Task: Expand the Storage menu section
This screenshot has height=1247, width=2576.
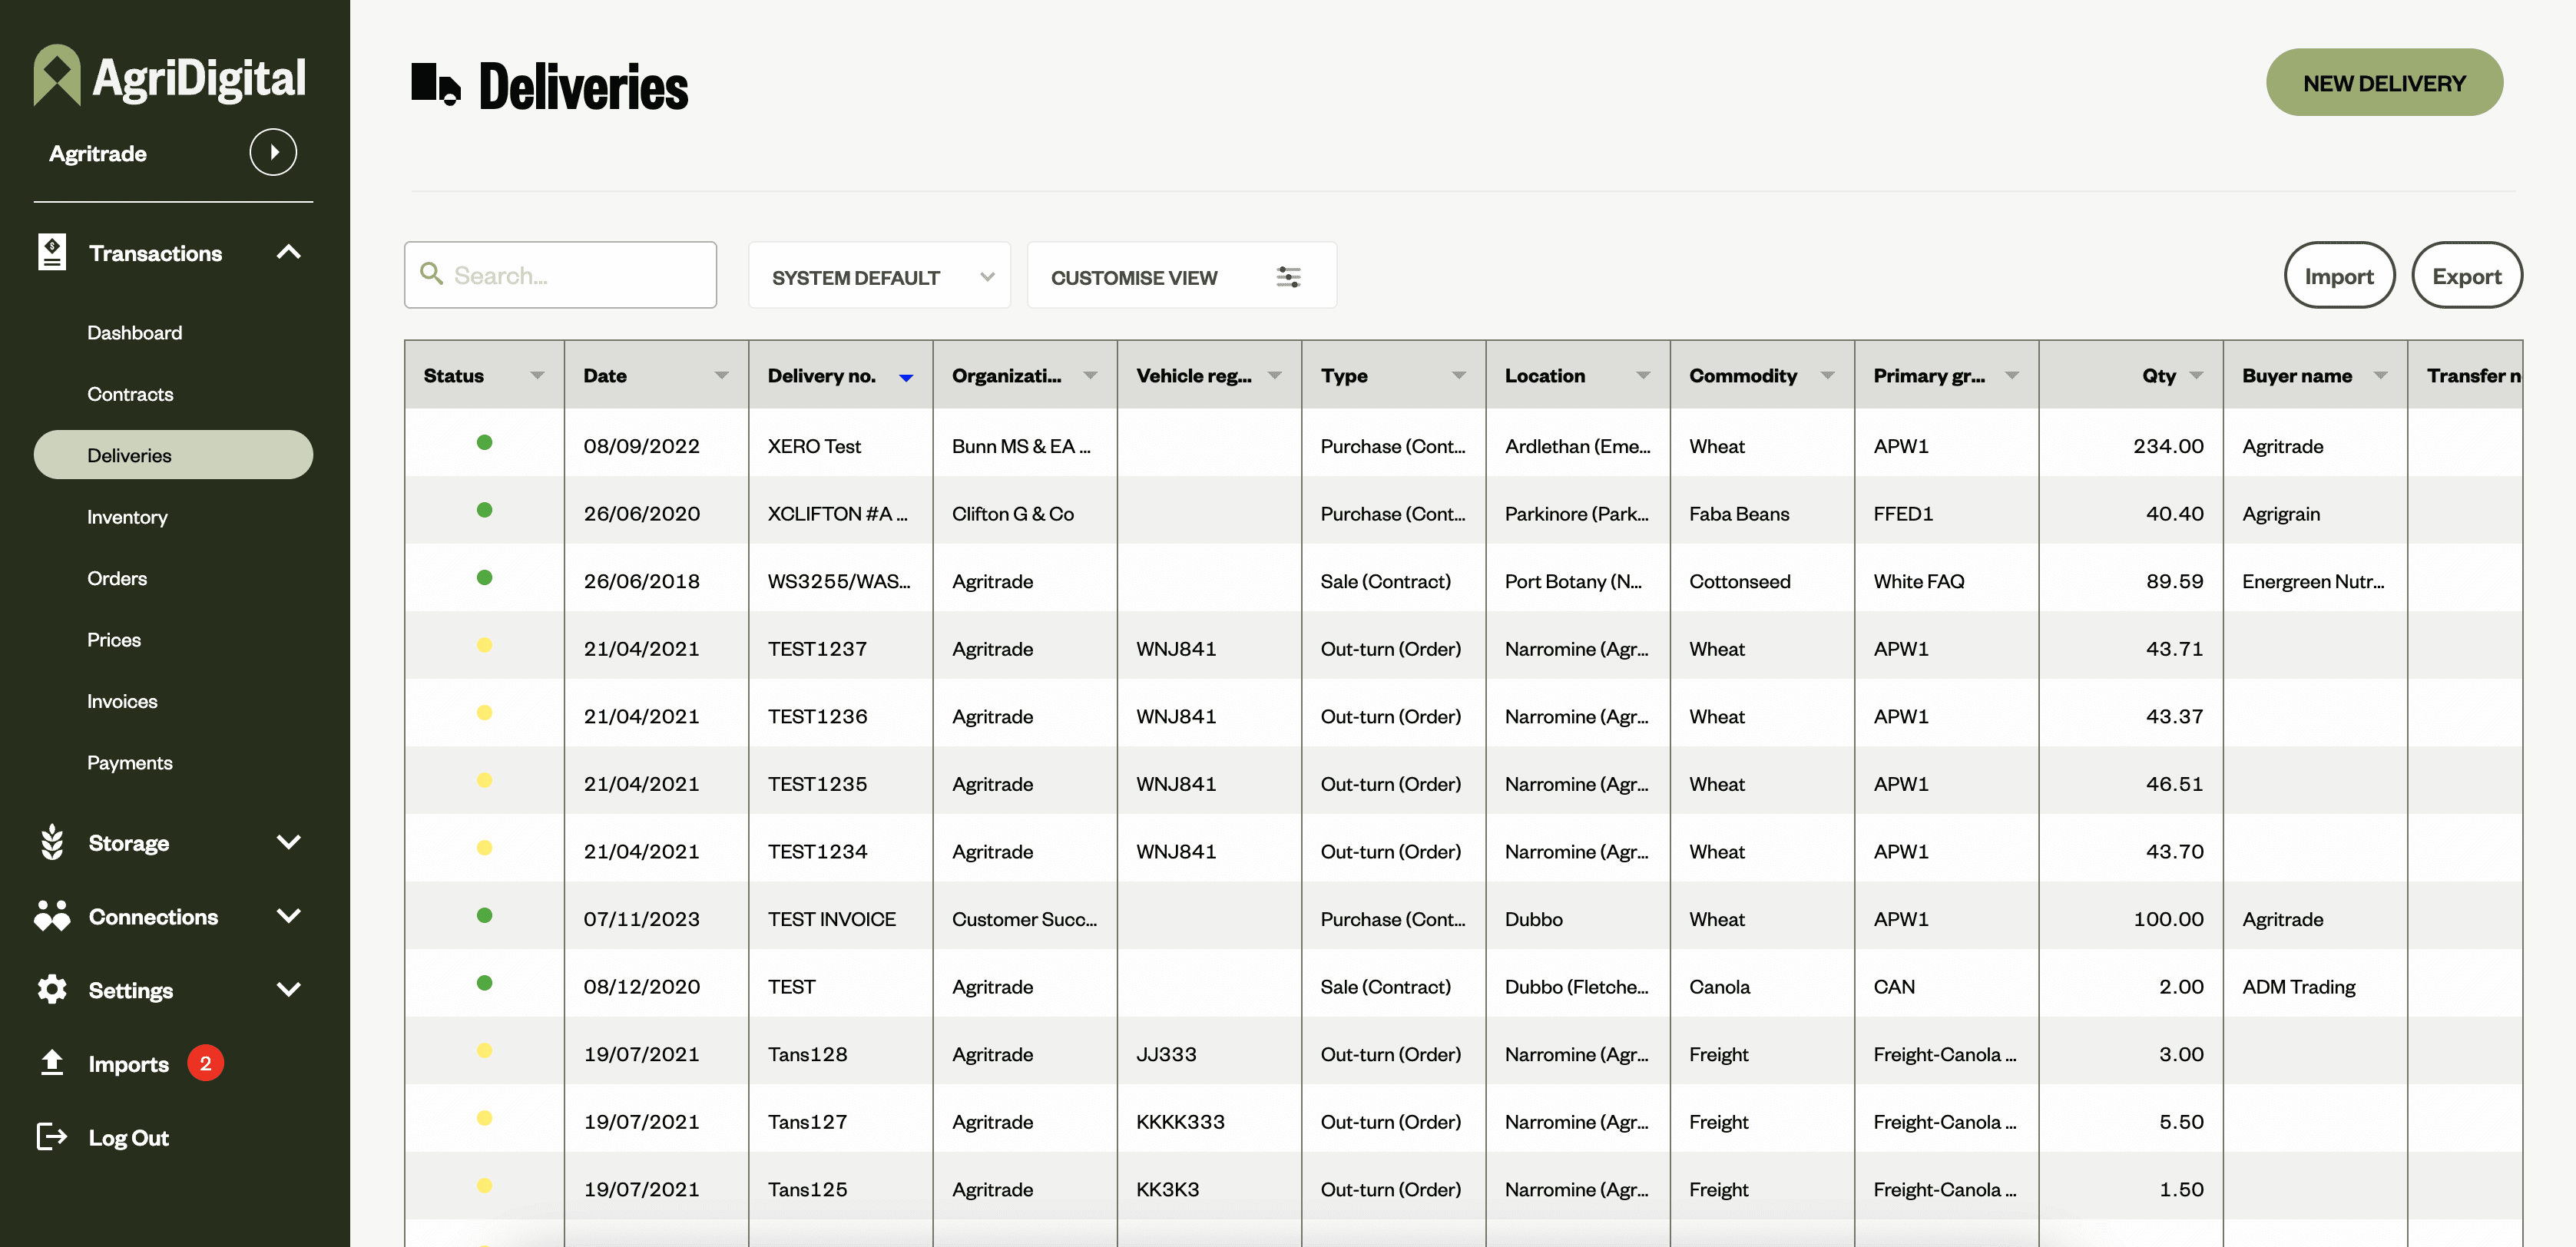Action: coord(288,842)
